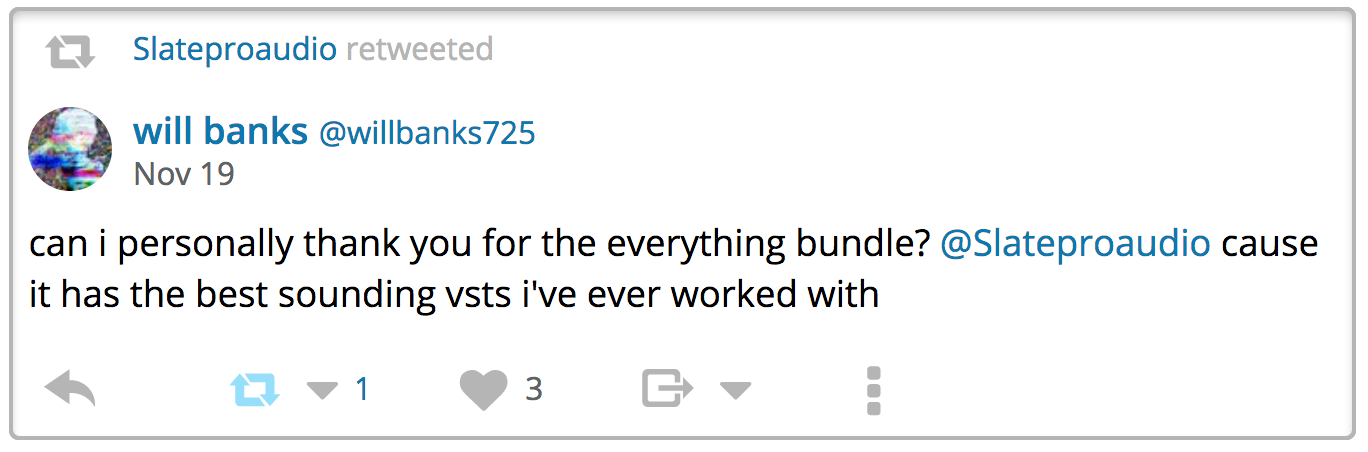Open will banks' profile picture
The height and width of the screenshot is (452, 1368).
70,149
